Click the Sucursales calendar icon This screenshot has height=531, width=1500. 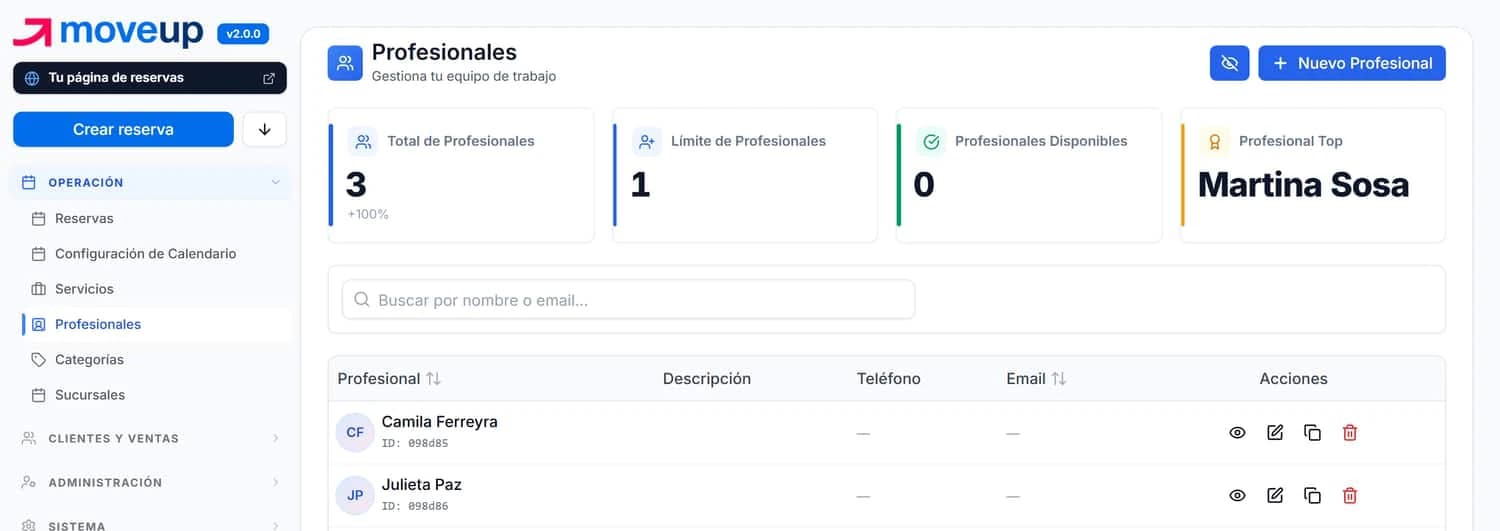coord(39,395)
